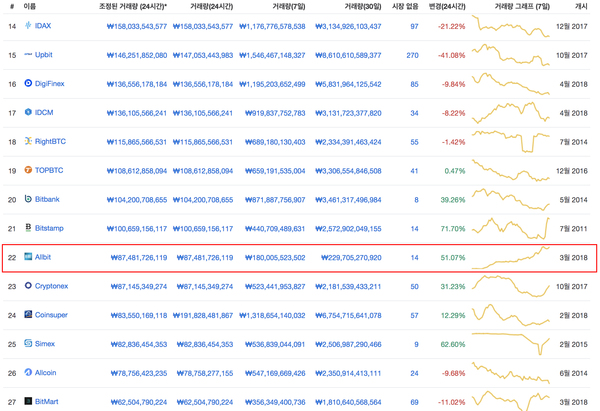Screen dimensions: 600x411
Task: Click Upbit 7-day volume graph
Action: tap(511, 55)
